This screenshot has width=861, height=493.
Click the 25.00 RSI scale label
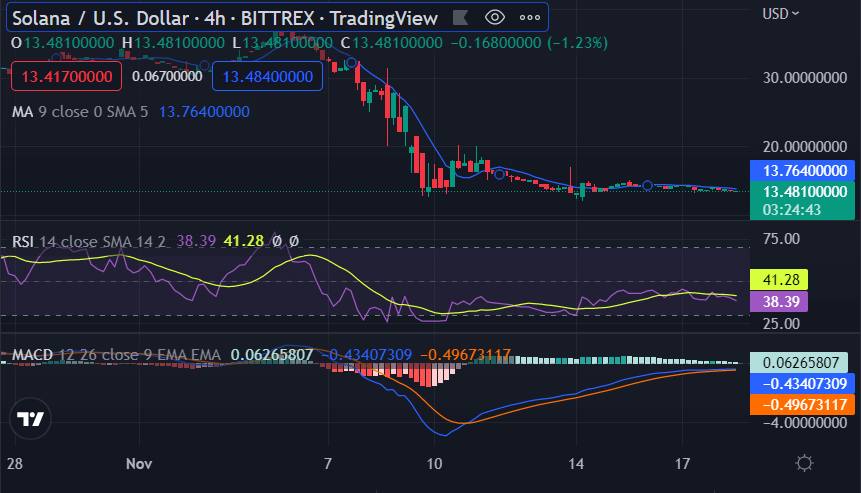(781, 324)
